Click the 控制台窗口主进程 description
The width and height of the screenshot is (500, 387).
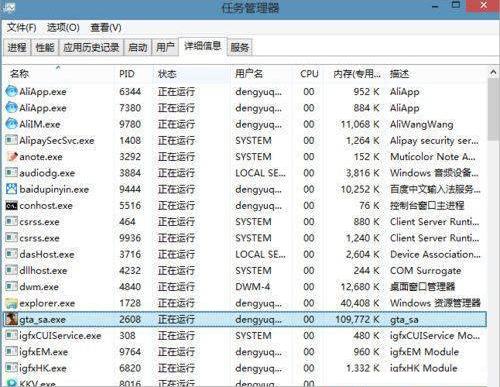427,205
